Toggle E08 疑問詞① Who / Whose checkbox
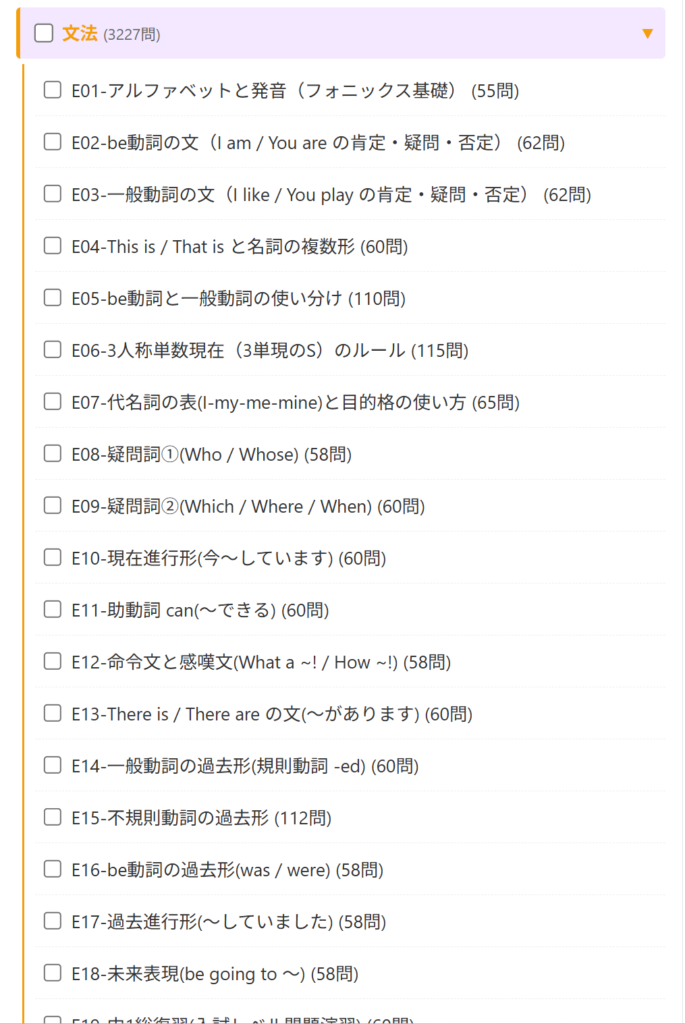This screenshot has width=685, height=1024. (53, 454)
